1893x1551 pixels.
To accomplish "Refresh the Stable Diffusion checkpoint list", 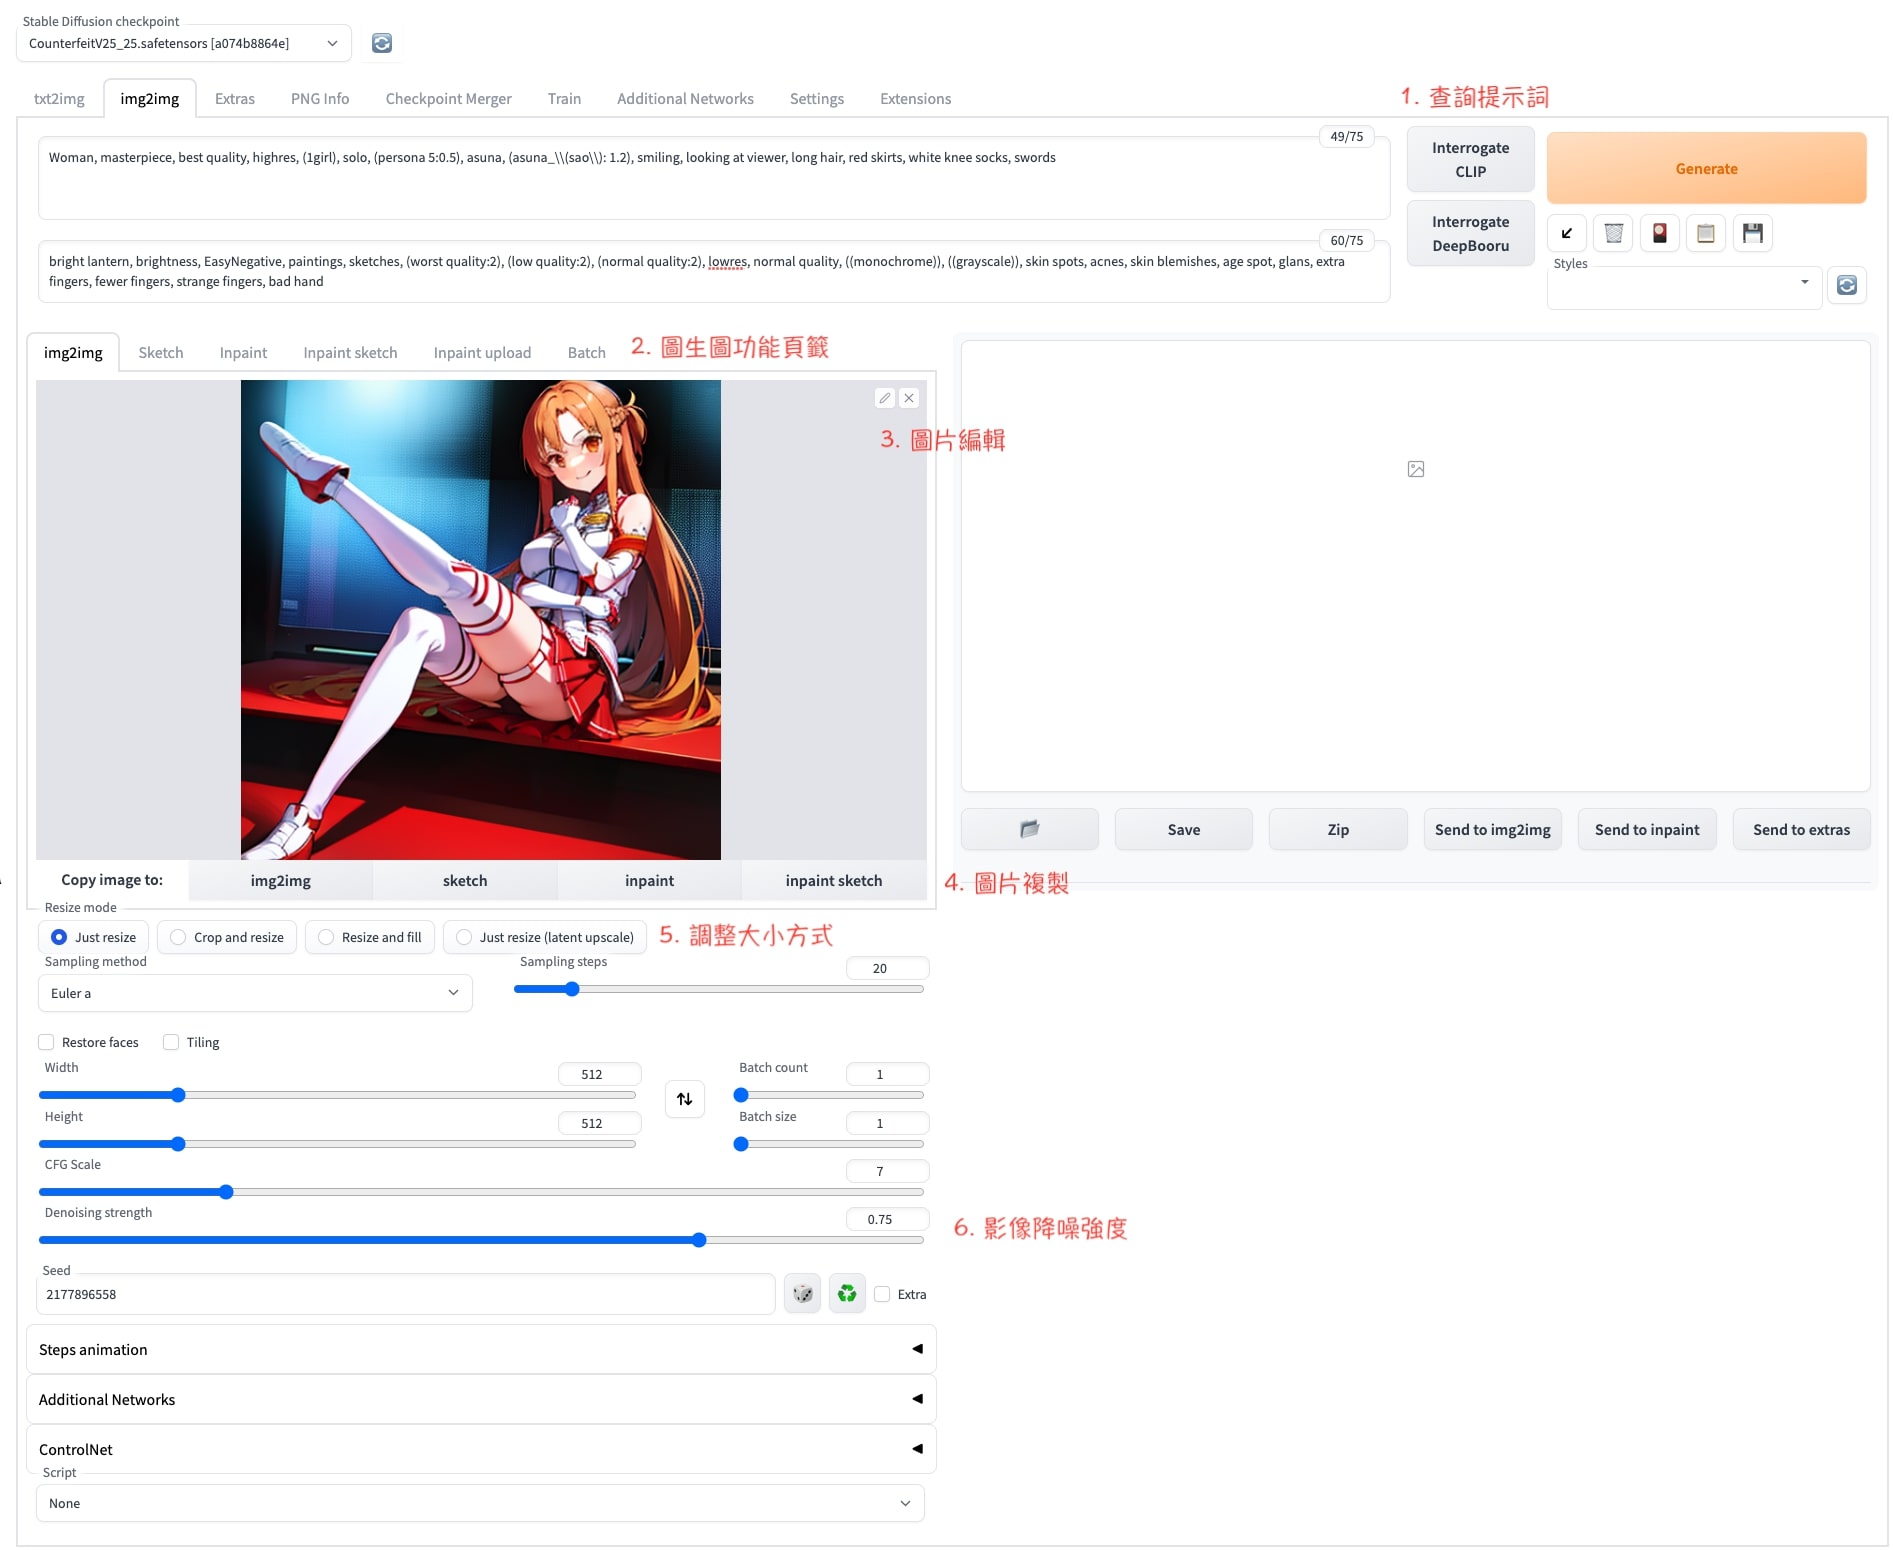I will 382,43.
